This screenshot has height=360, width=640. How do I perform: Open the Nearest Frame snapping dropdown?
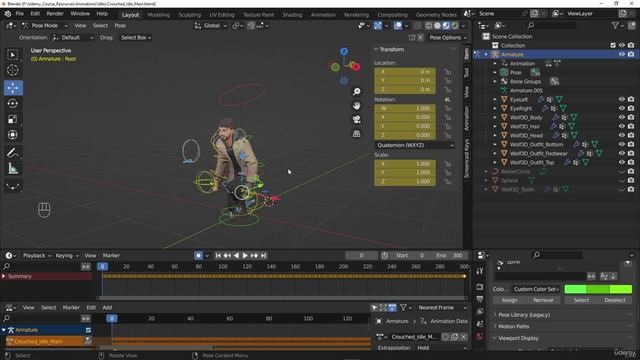441,307
